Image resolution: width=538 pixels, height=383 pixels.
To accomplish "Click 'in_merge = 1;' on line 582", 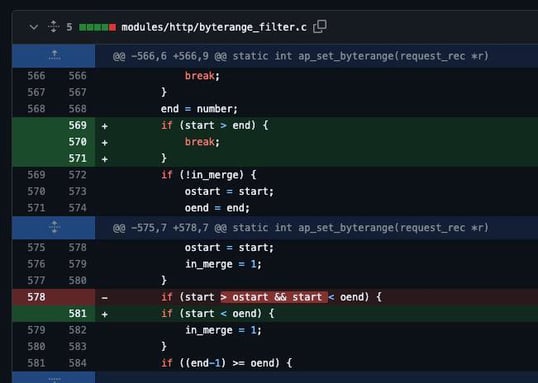I will (223, 330).
